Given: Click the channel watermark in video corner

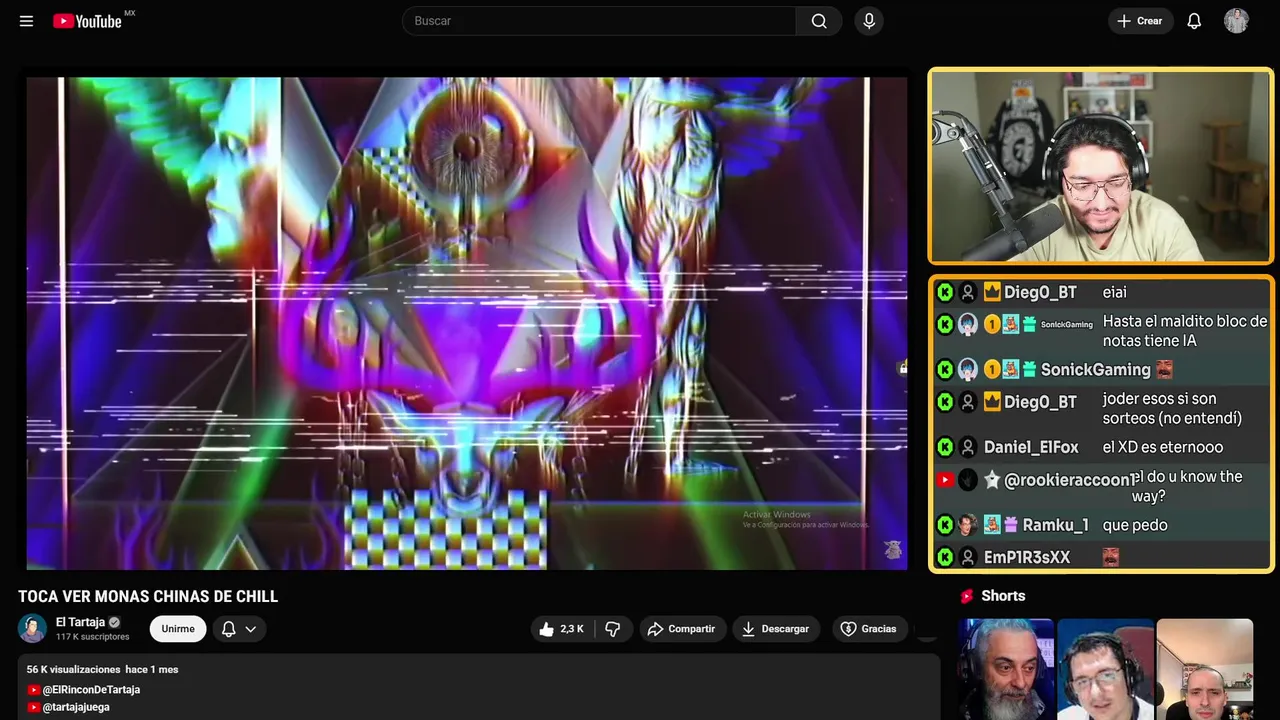Looking at the screenshot, I should point(893,549).
